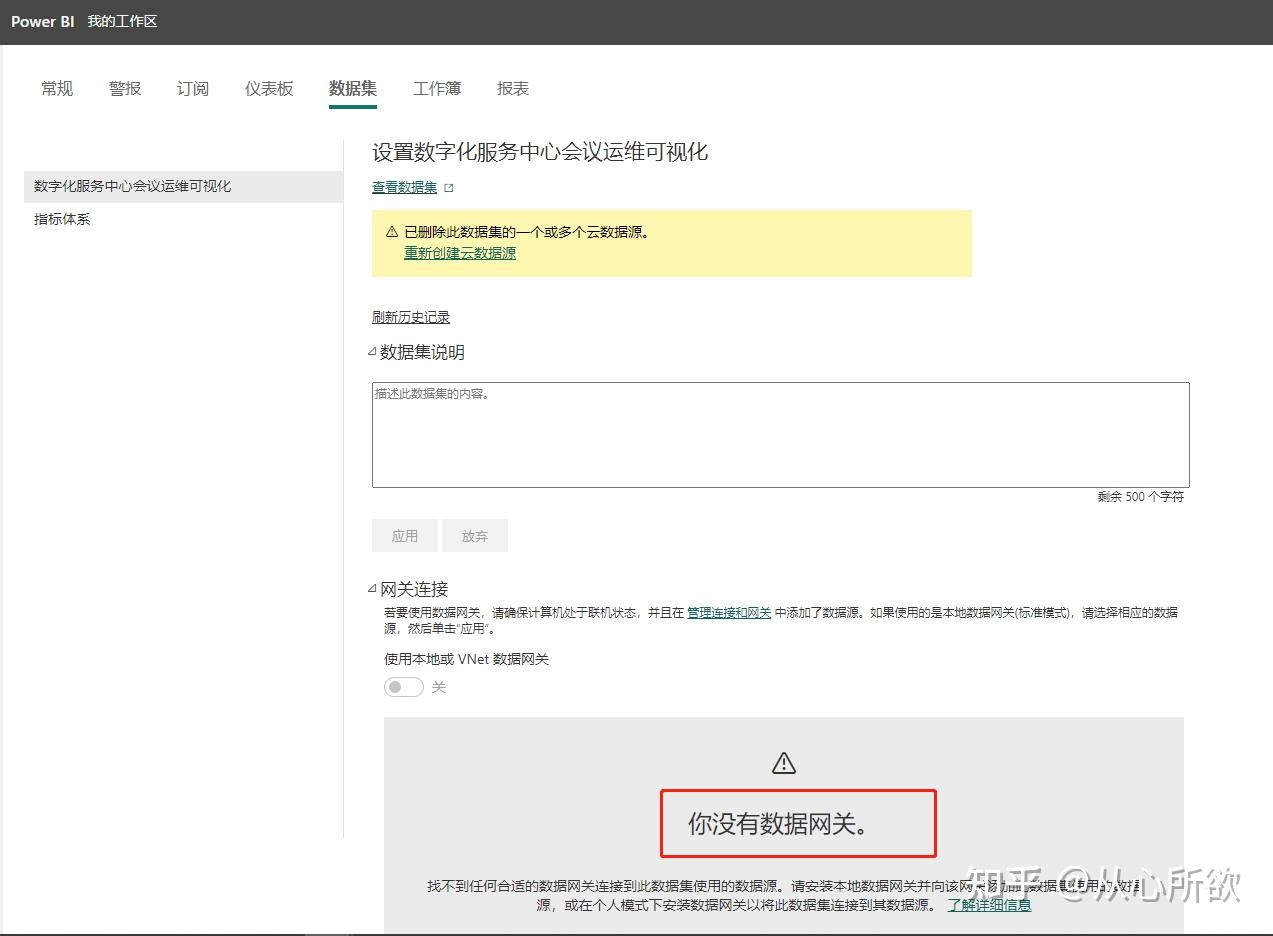This screenshot has height=936, width=1273.
Task: Select 指标体系 in the left sidebar
Action: click(61, 218)
